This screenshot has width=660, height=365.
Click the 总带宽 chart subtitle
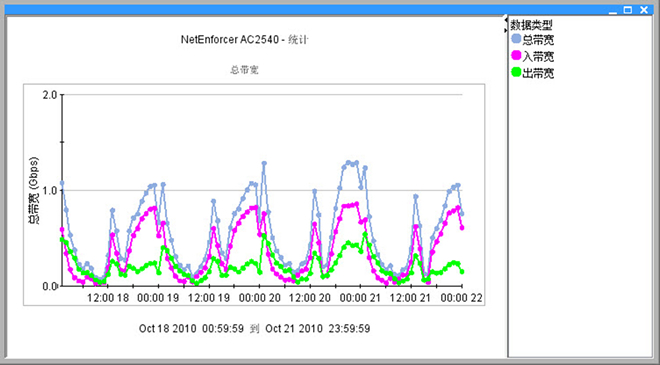tap(244, 70)
